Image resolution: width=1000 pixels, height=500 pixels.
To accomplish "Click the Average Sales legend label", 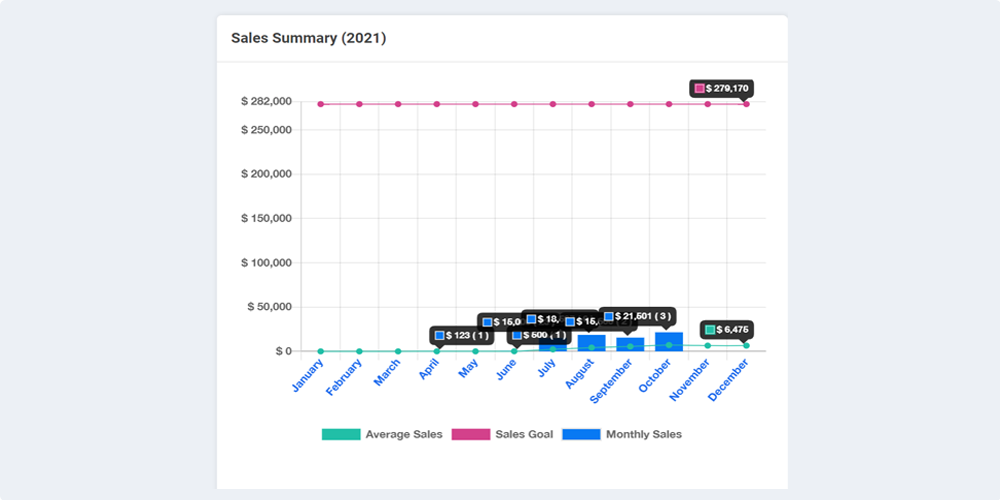I will [x=404, y=434].
